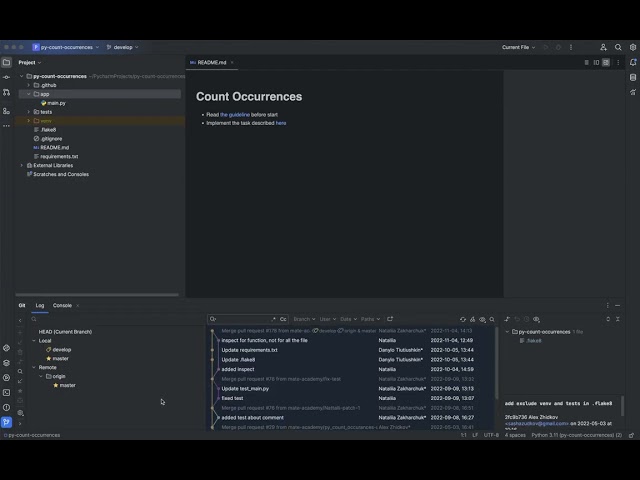The image size is (640, 480).
Task: Click Python 3.11 interpreter in status bar
Action: (576, 435)
